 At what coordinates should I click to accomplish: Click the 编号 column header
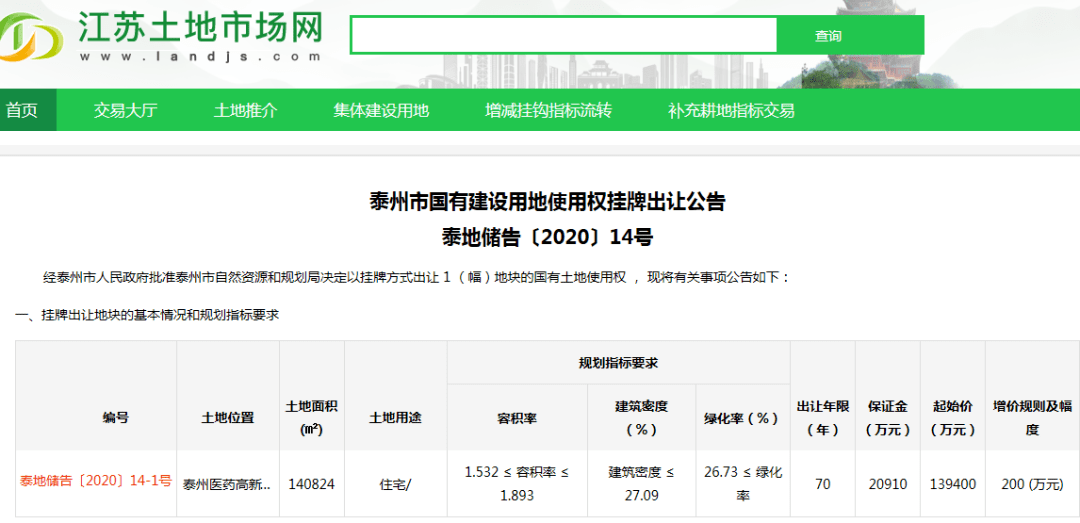[x=115, y=418]
